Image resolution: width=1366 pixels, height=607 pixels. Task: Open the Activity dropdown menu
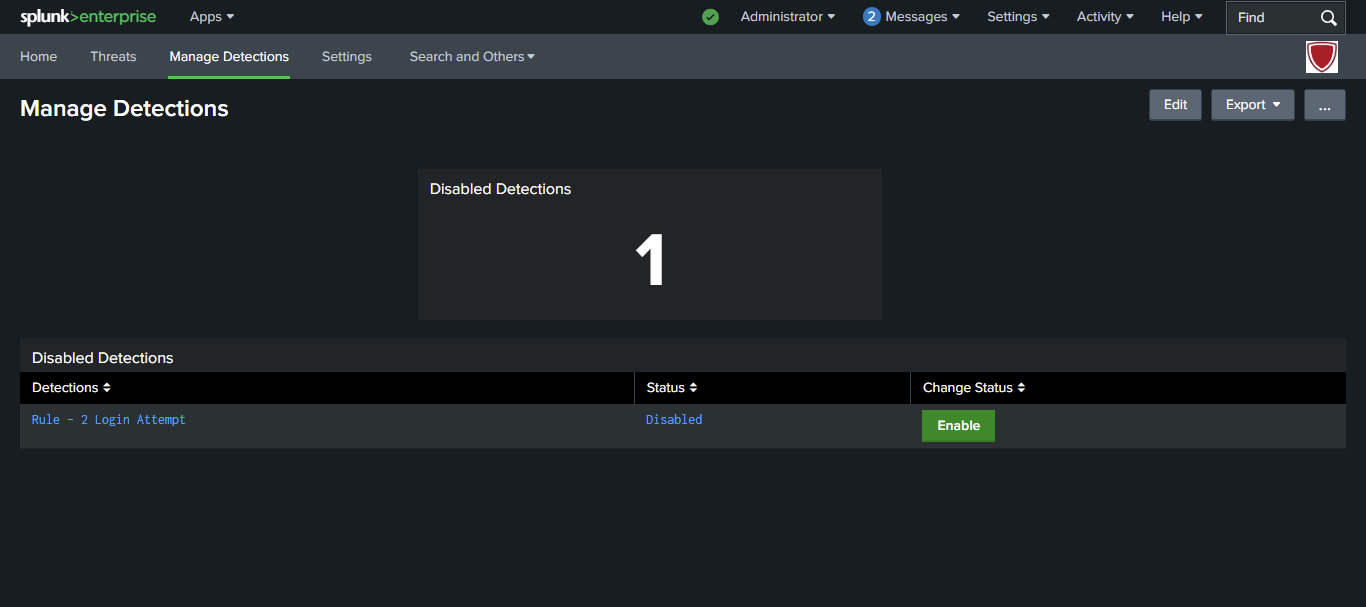(x=1105, y=17)
